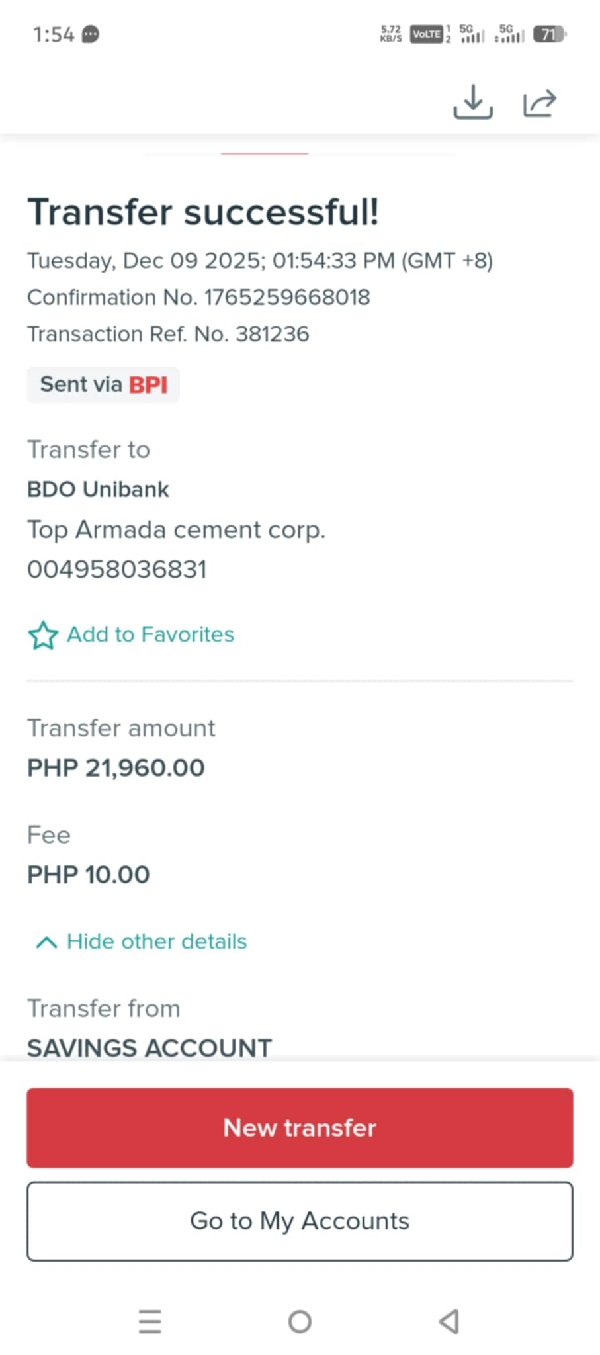The height and width of the screenshot is (1355, 600).
Task: Tap the Transaction Ref. No. 381236 text
Action: [x=168, y=334]
